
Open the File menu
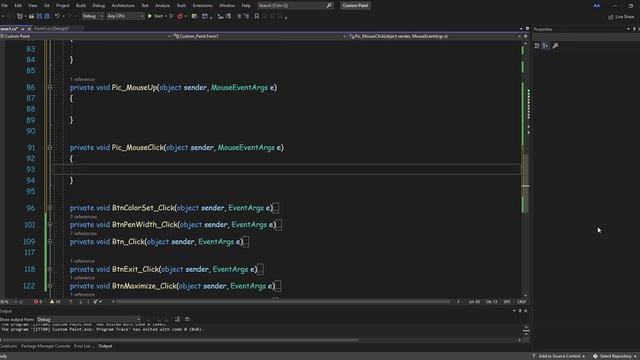coord(4,5)
